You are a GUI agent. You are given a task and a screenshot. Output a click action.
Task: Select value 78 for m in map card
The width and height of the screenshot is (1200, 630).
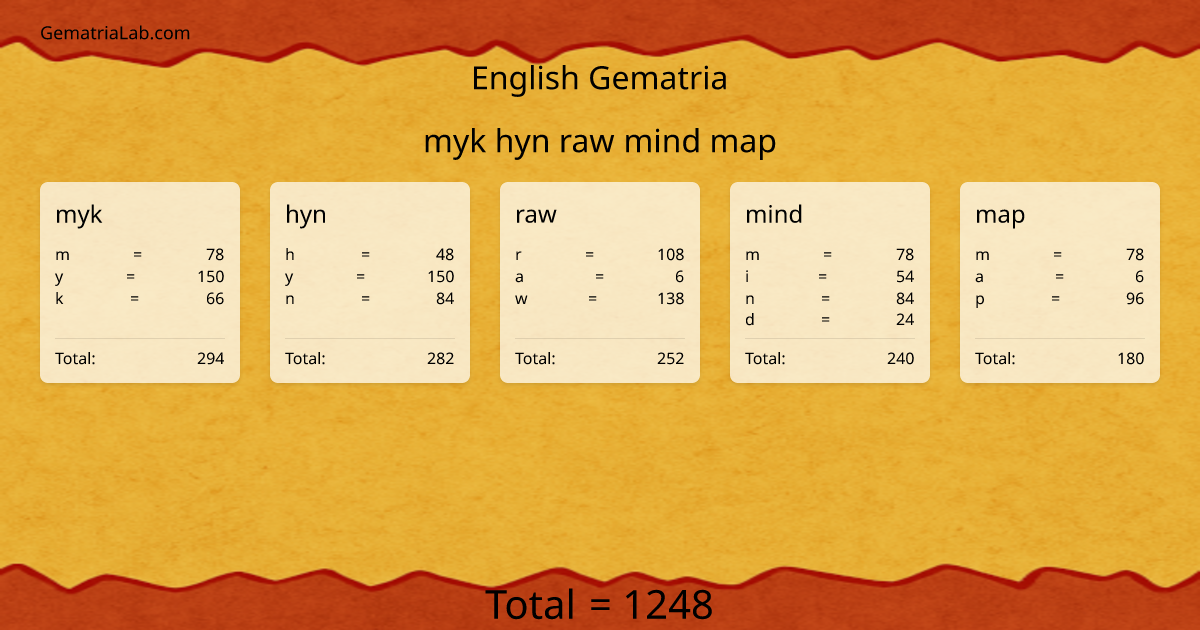1135,255
